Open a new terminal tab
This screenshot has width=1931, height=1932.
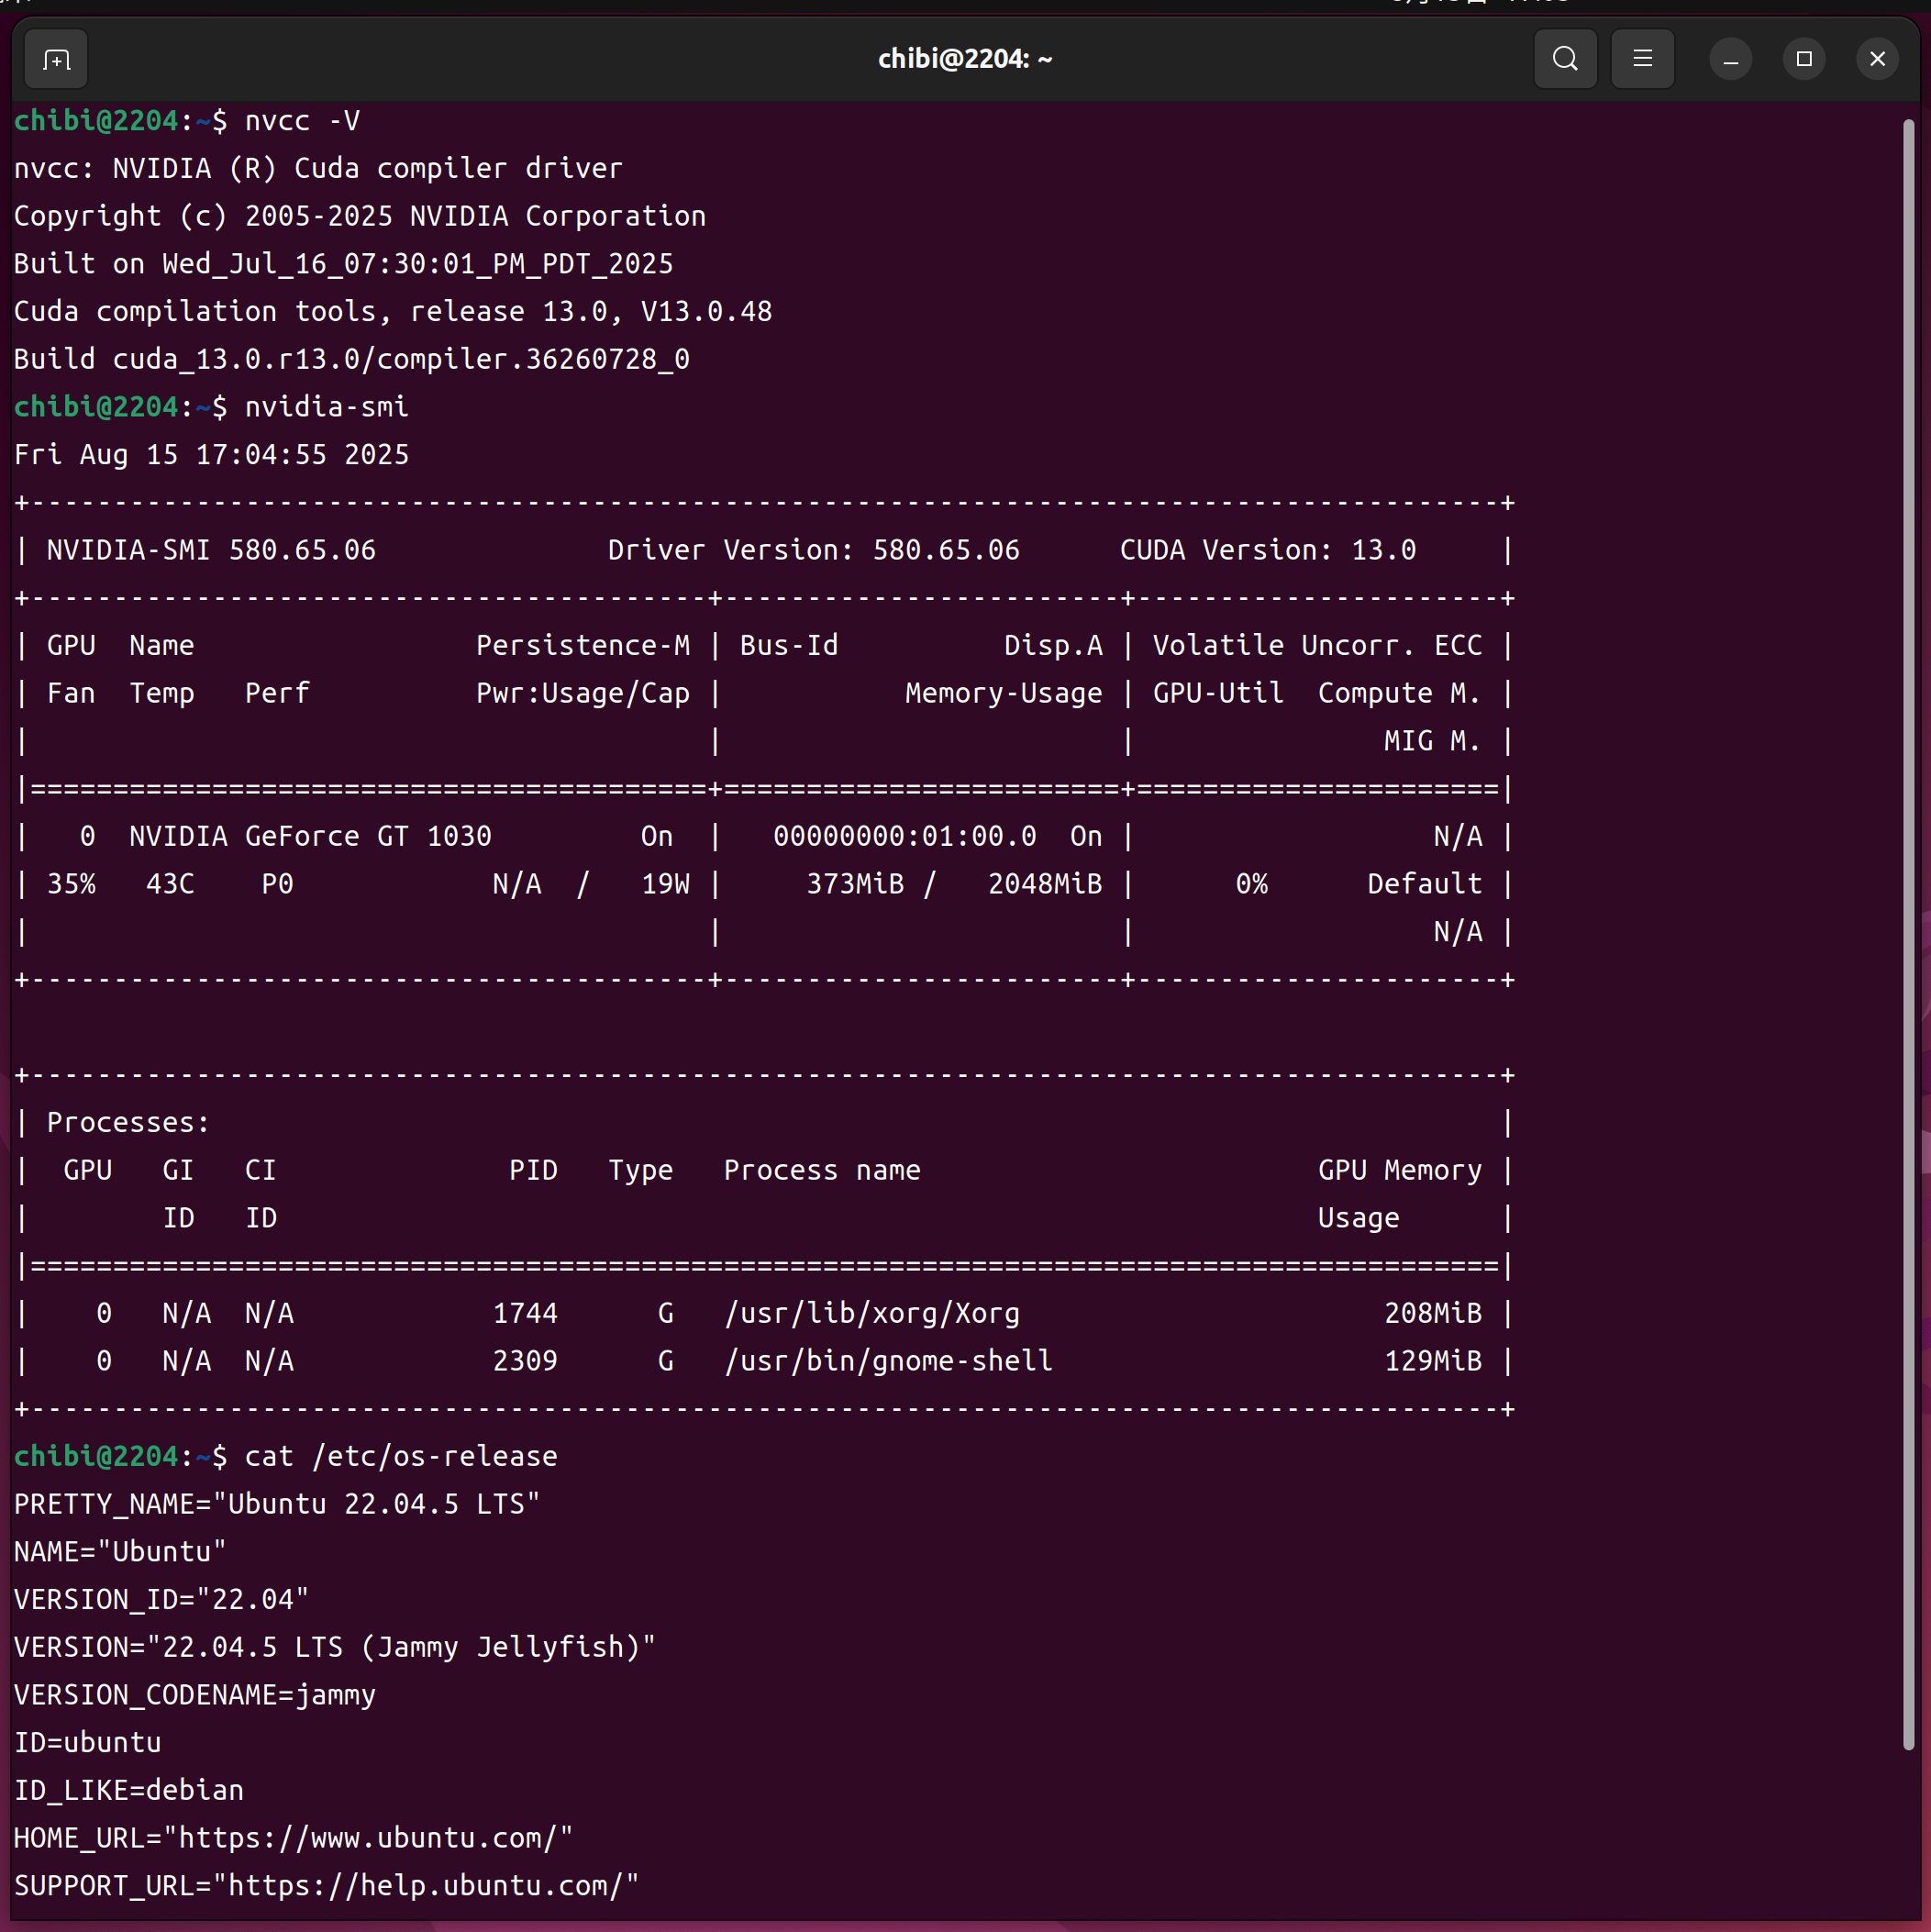pos(57,60)
